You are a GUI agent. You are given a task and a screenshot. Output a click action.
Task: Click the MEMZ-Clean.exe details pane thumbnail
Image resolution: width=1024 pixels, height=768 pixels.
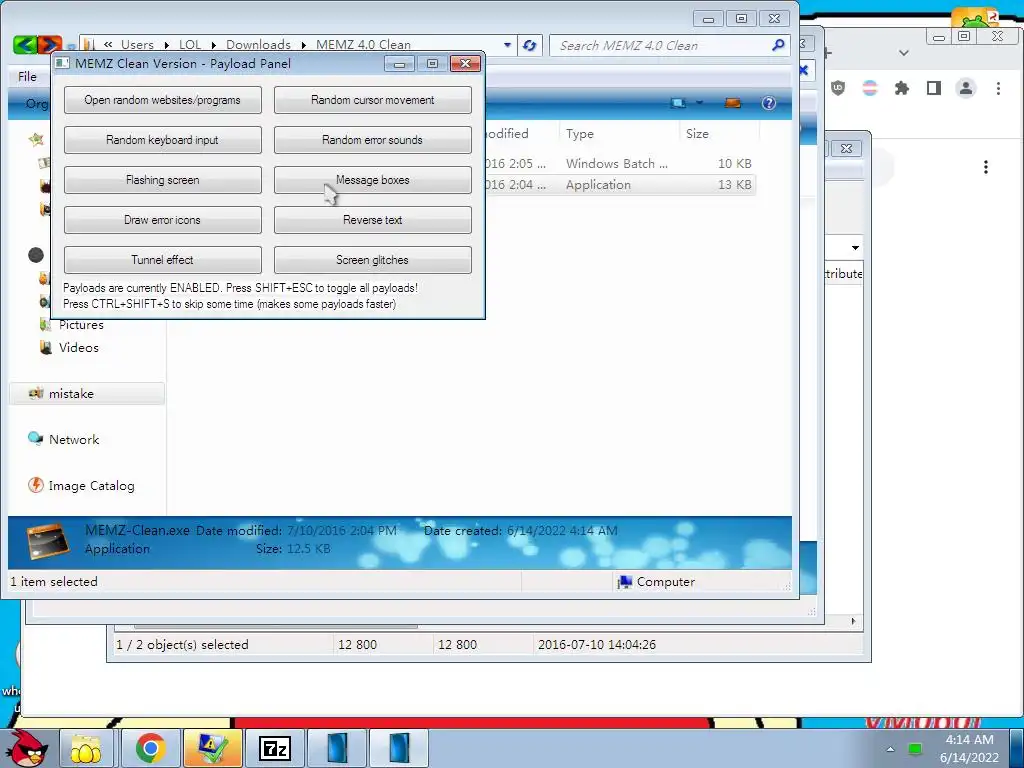(x=48, y=541)
